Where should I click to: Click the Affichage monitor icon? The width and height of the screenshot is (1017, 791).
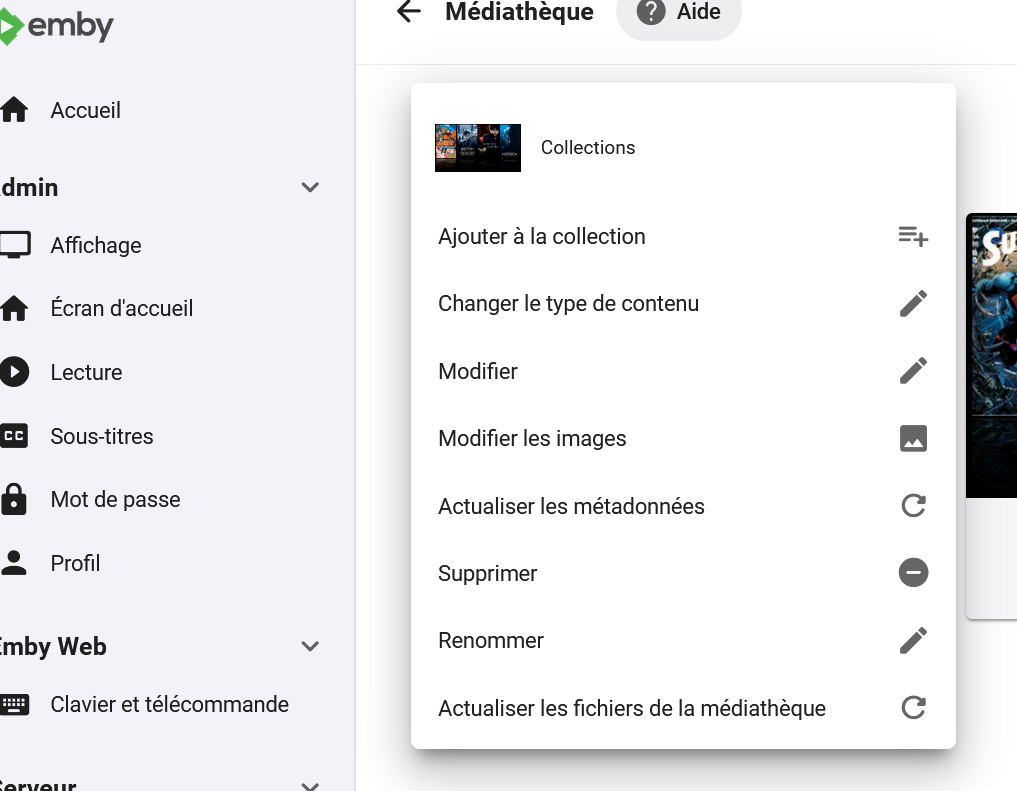pyautogui.click(x=16, y=244)
